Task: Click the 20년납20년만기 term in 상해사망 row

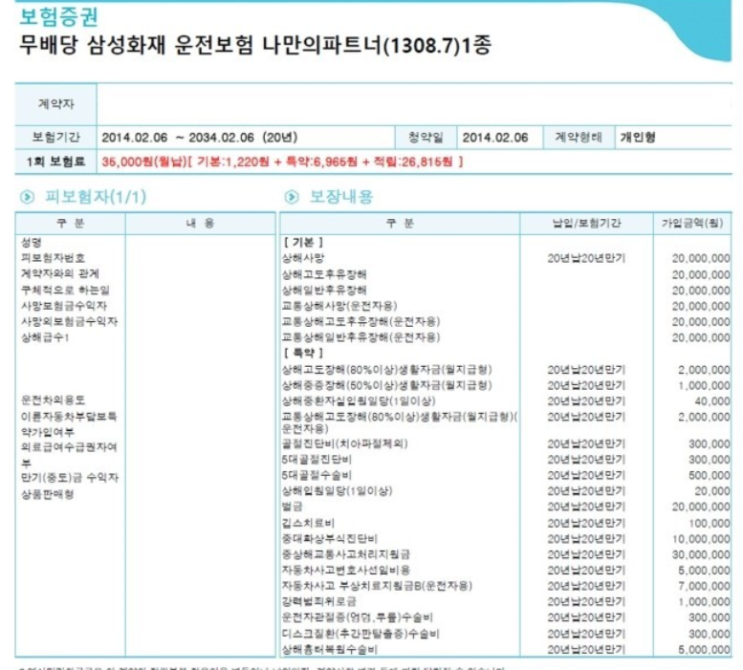Action: [586, 258]
